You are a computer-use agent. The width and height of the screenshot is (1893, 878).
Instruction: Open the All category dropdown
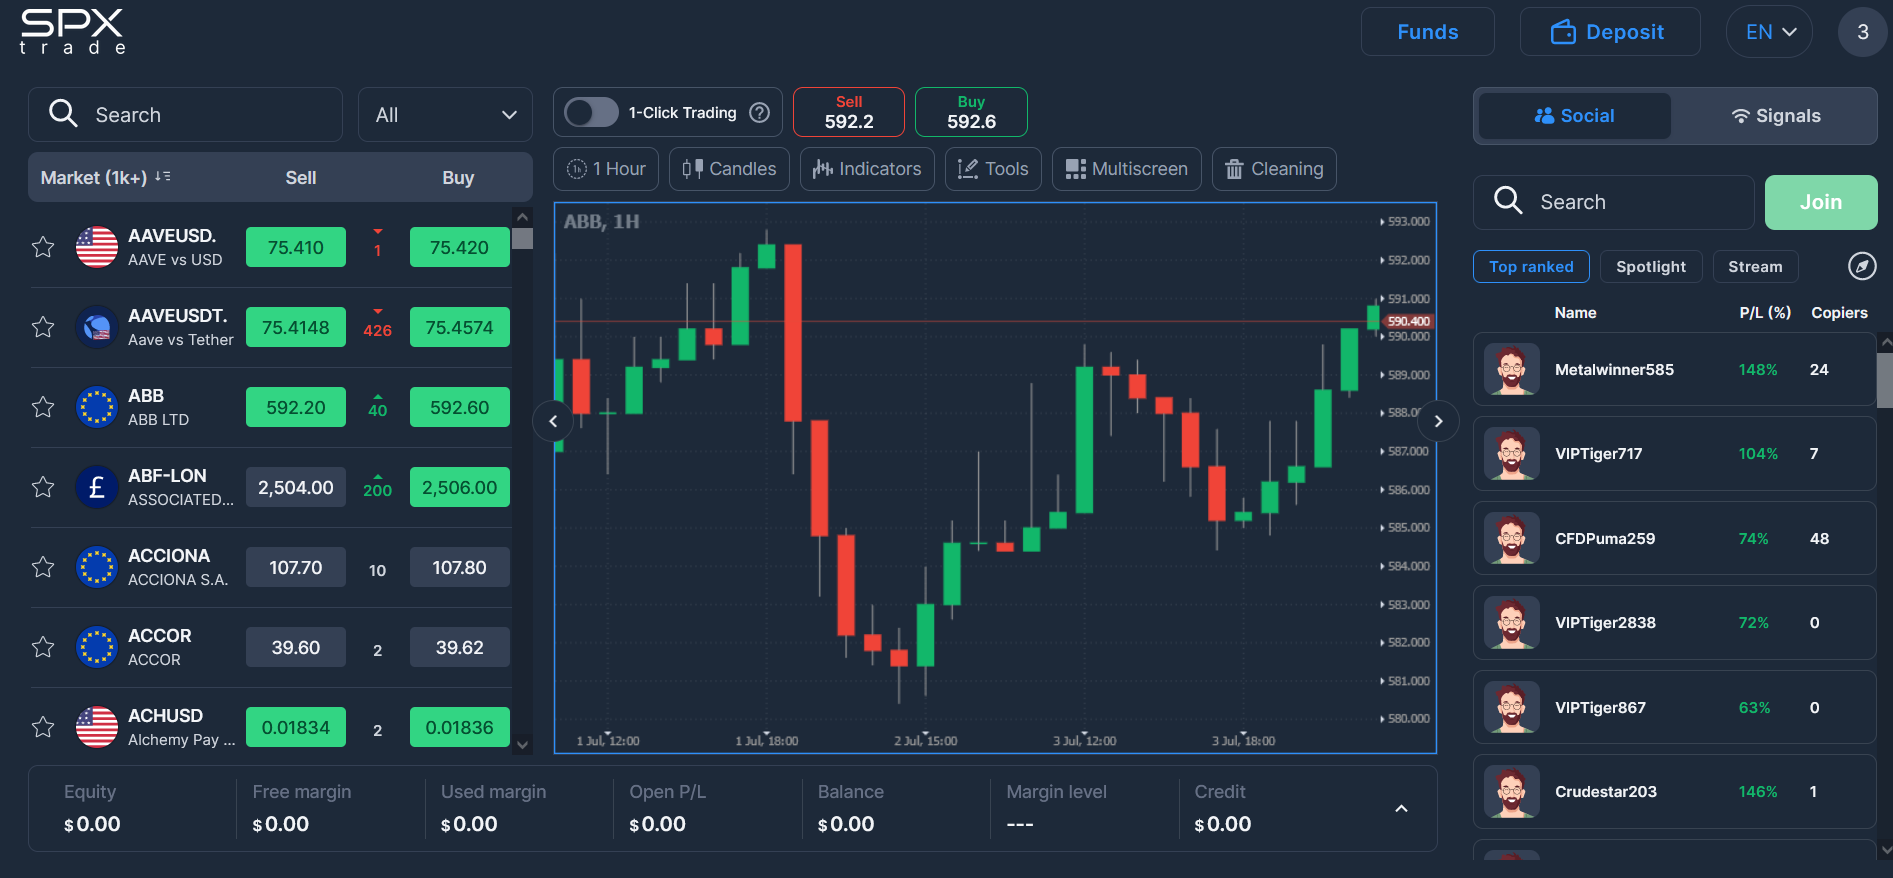tap(445, 115)
